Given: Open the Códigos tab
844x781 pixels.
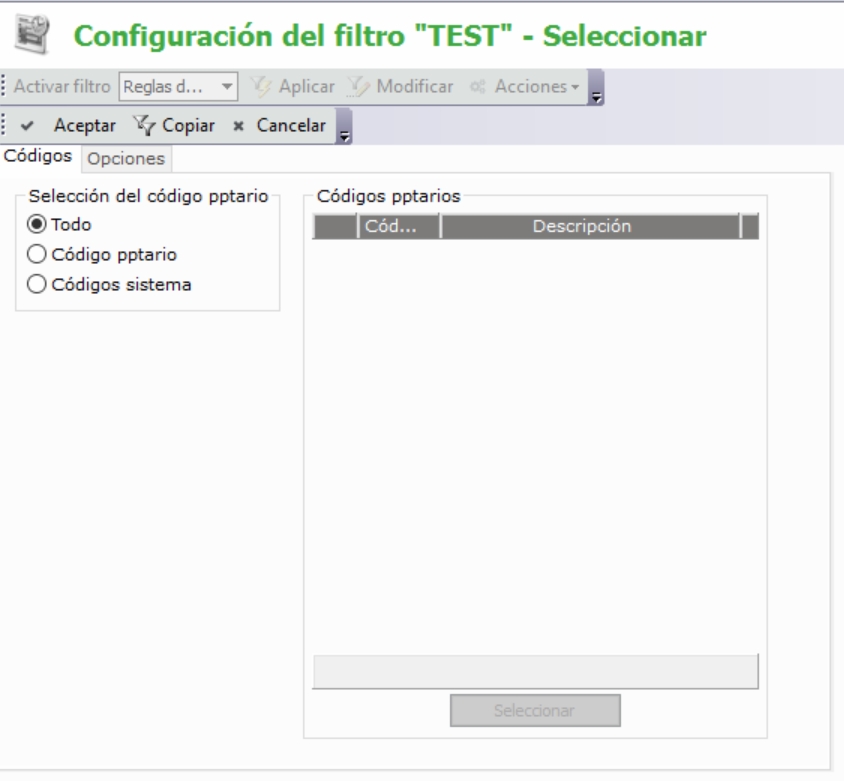Looking at the screenshot, I should [38, 157].
